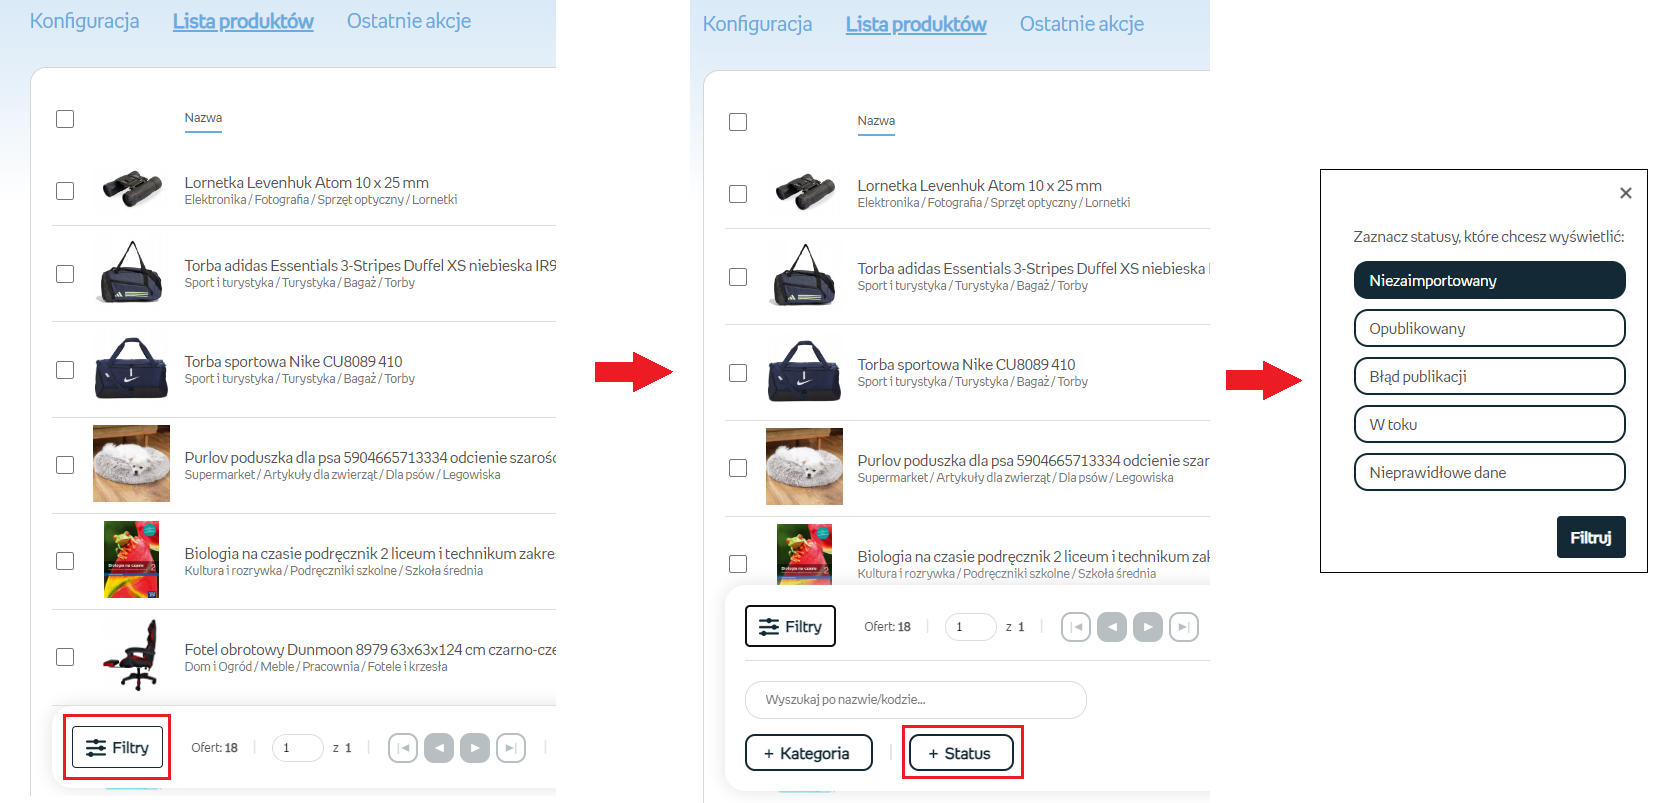
Task: Switch to Konfiguracja tab in the leftmost panel
Action: point(84,21)
